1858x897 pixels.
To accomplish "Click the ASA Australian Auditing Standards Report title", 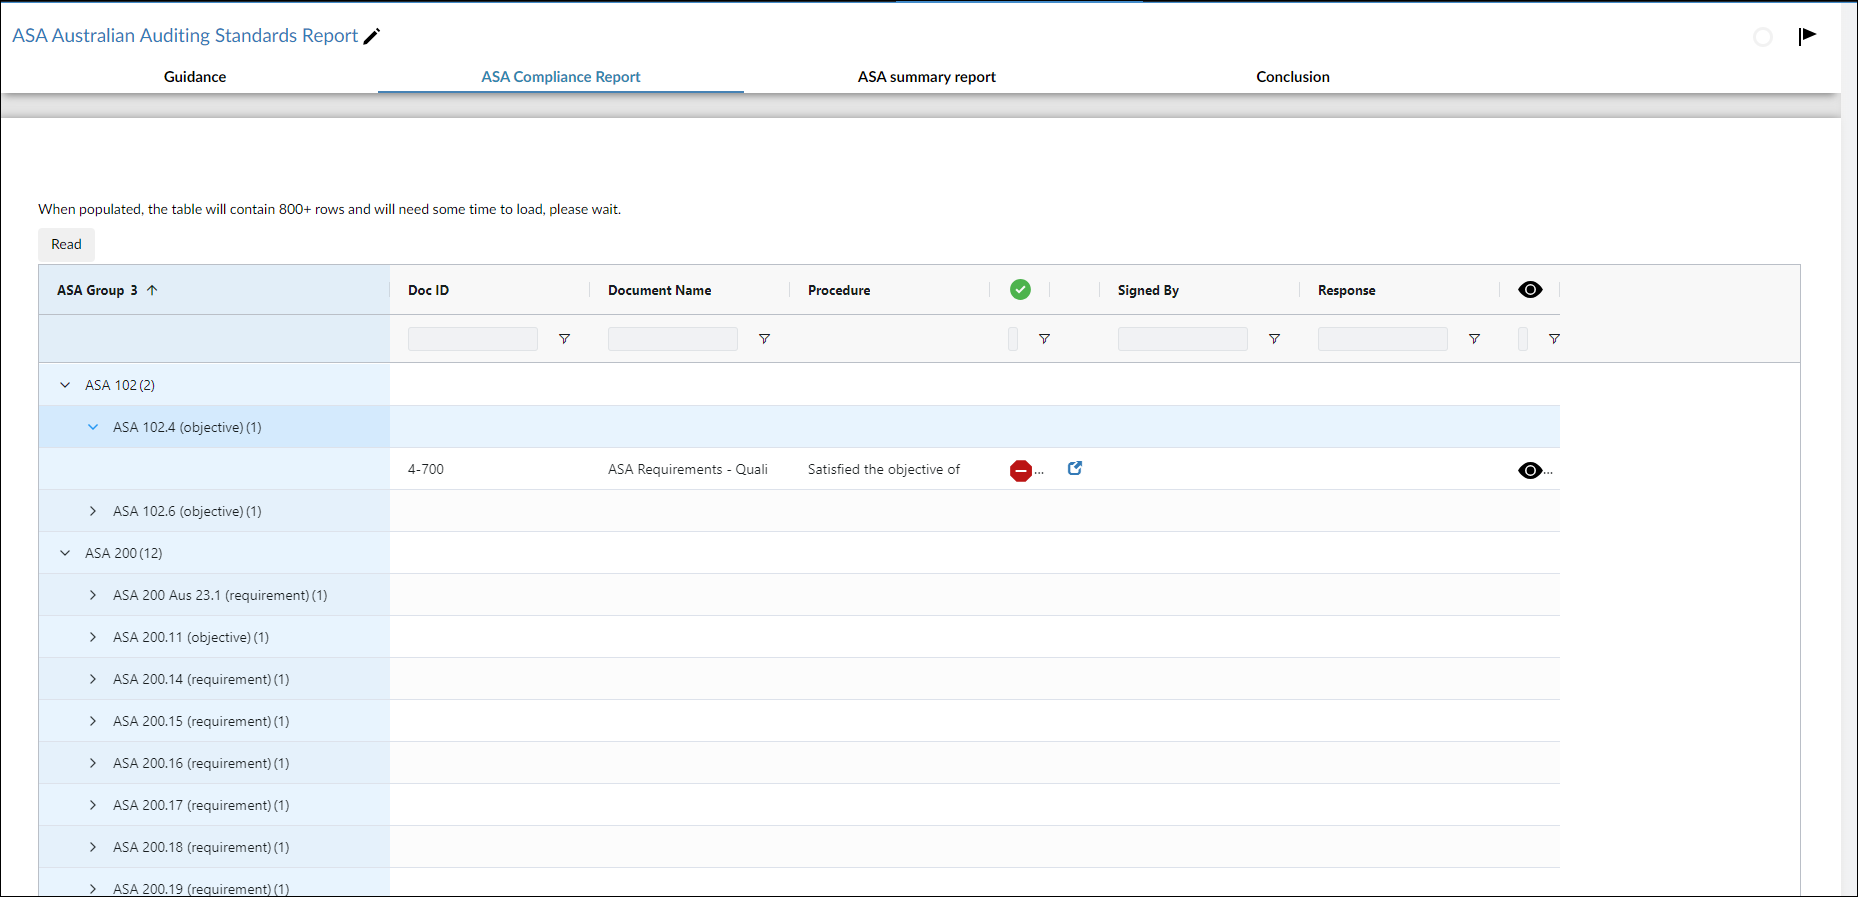I will click(x=185, y=36).
